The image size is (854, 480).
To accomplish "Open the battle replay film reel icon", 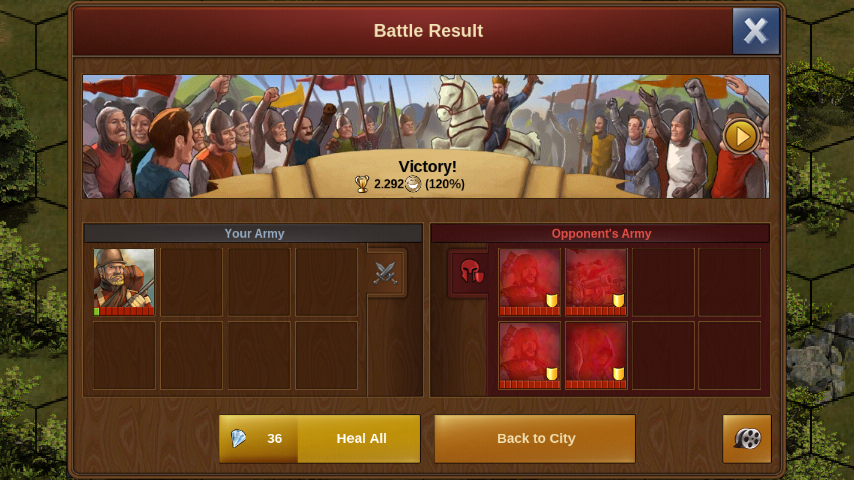I will (x=747, y=439).
